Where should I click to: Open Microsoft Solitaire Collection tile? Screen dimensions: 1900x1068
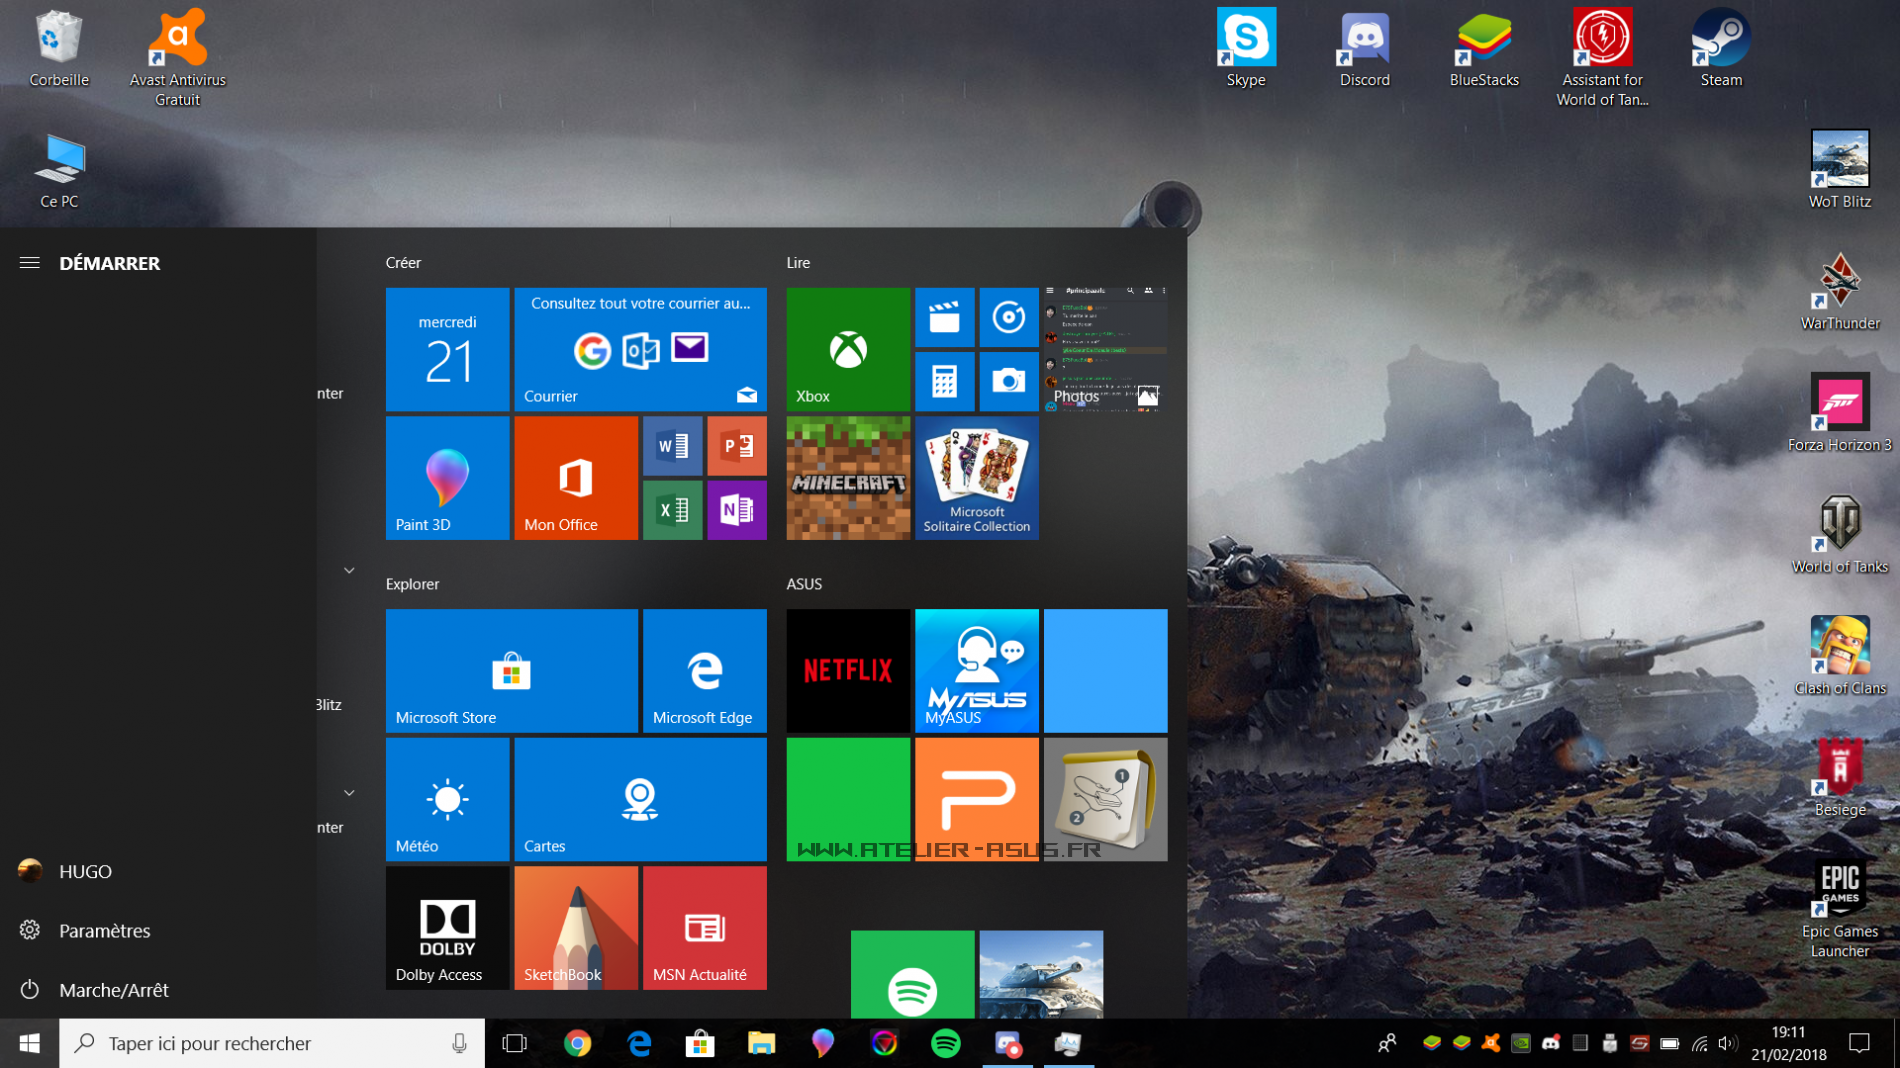(x=976, y=478)
